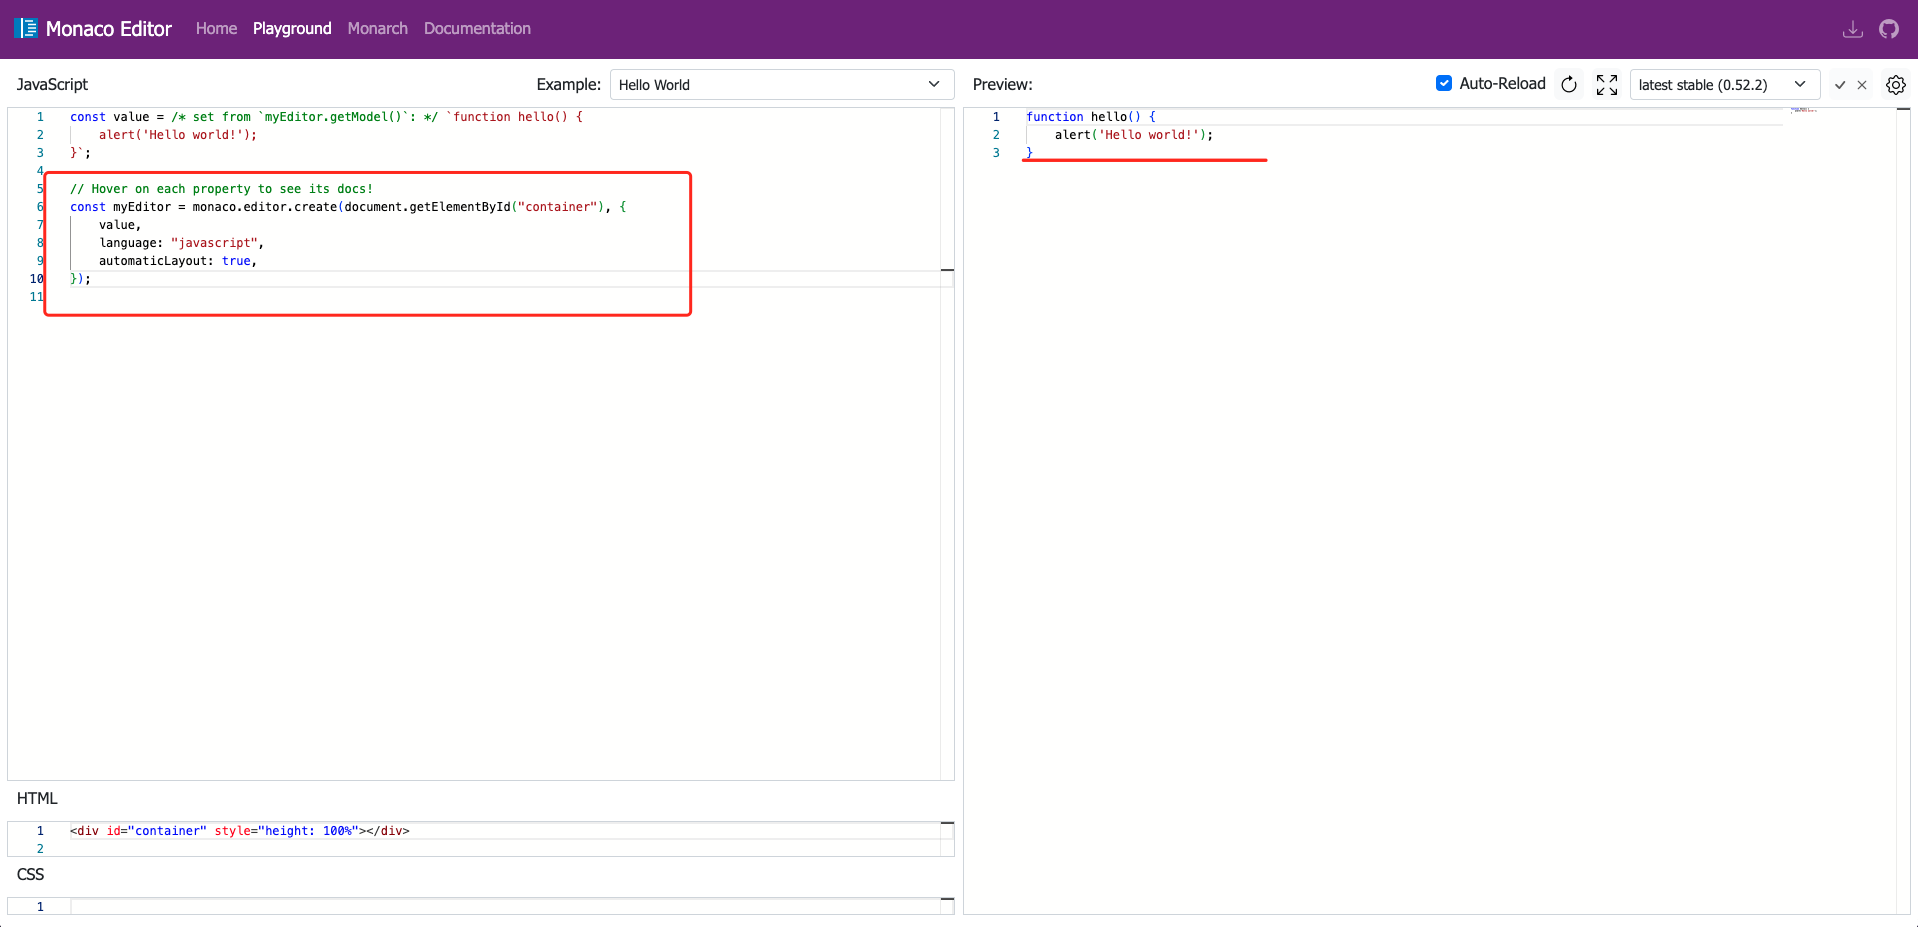Select the Playground nav item
Screen dimensions: 1918x927
292,28
